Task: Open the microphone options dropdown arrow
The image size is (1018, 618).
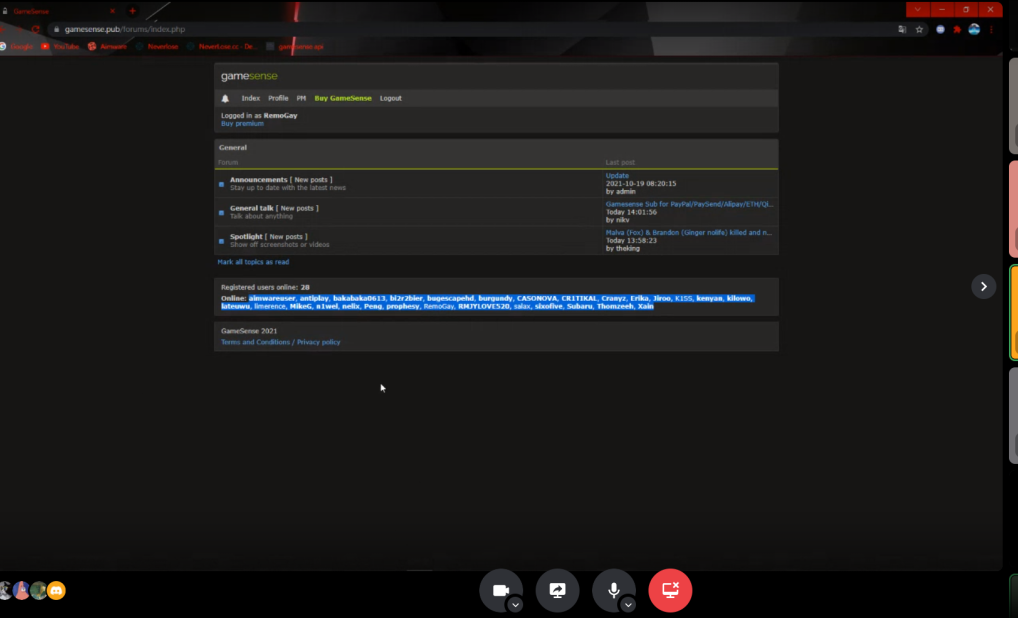Action: coord(628,604)
